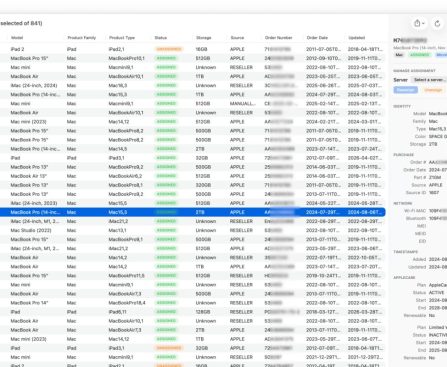Sort by the Product Type column header

122,38
